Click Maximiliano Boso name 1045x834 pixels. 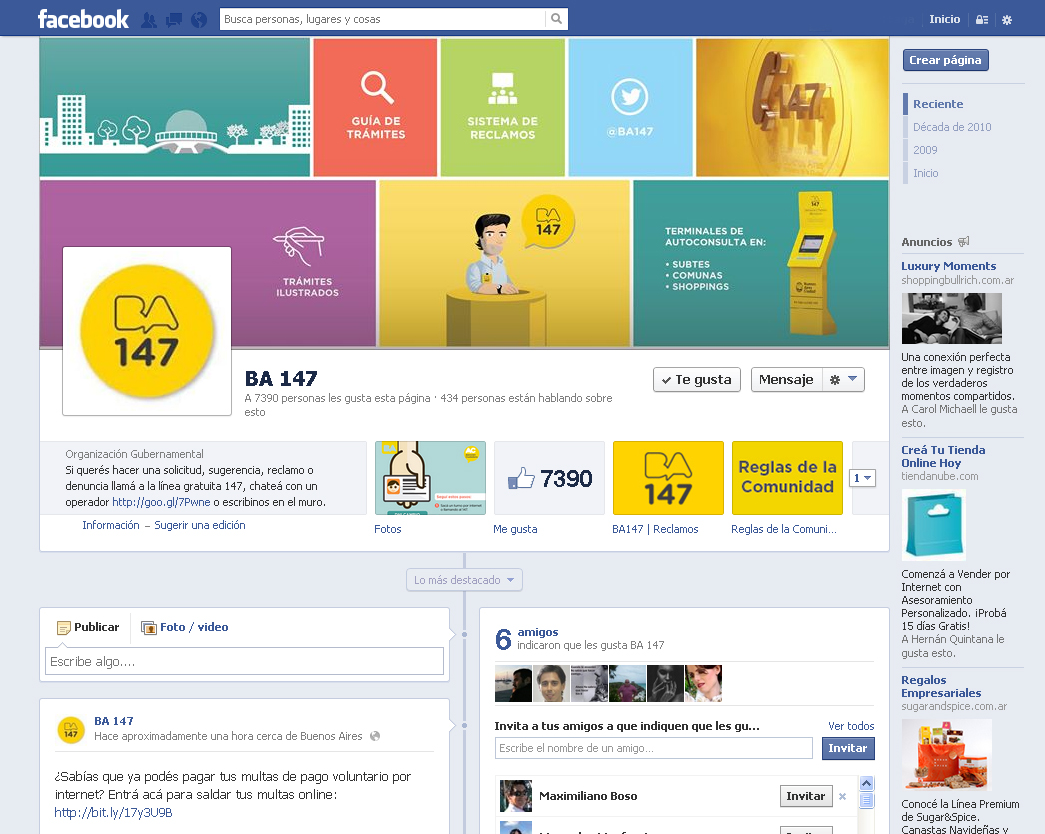[x=588, y=796]
